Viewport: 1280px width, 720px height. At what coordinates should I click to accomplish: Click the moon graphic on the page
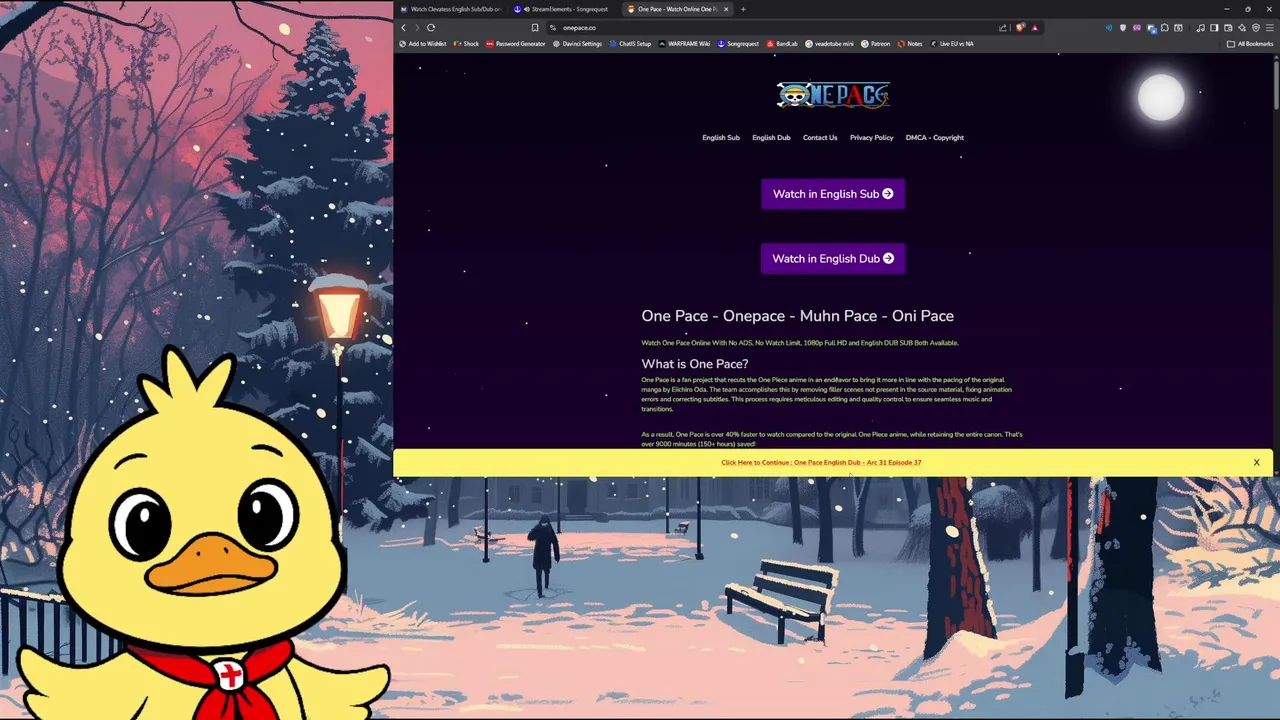1161,97
